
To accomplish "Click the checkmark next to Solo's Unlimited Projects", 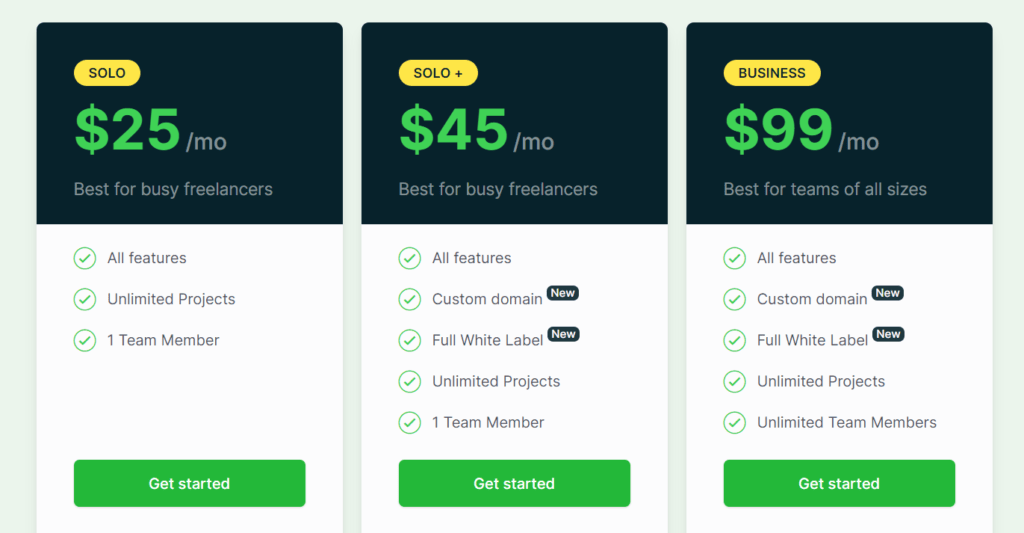I will (85, 299).
